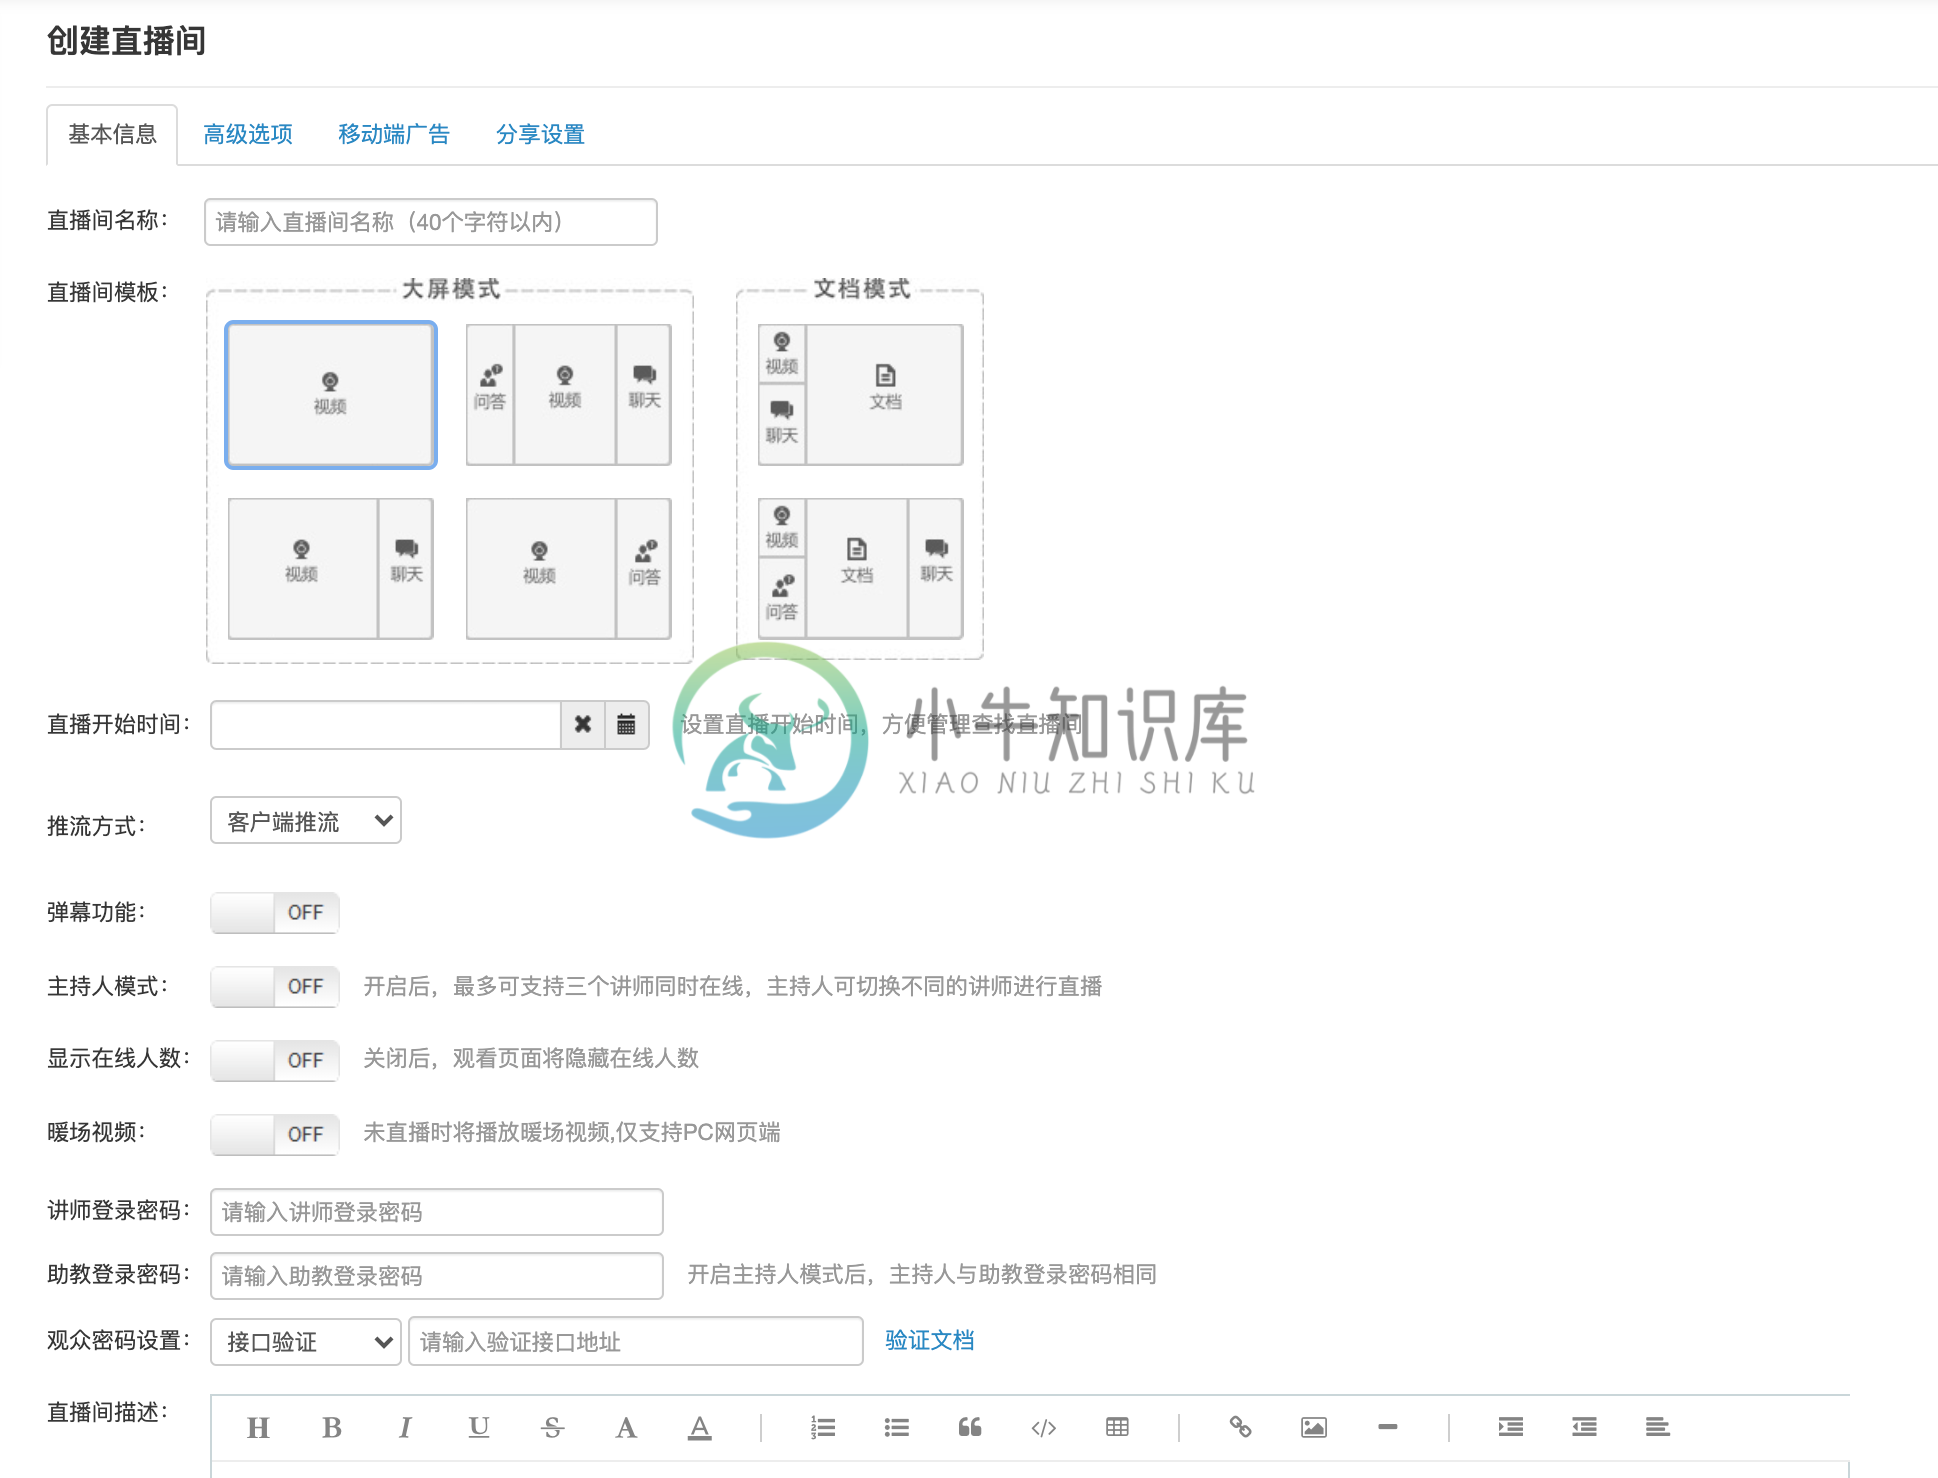Switch to 分享设置 tab

click(540, 134)
